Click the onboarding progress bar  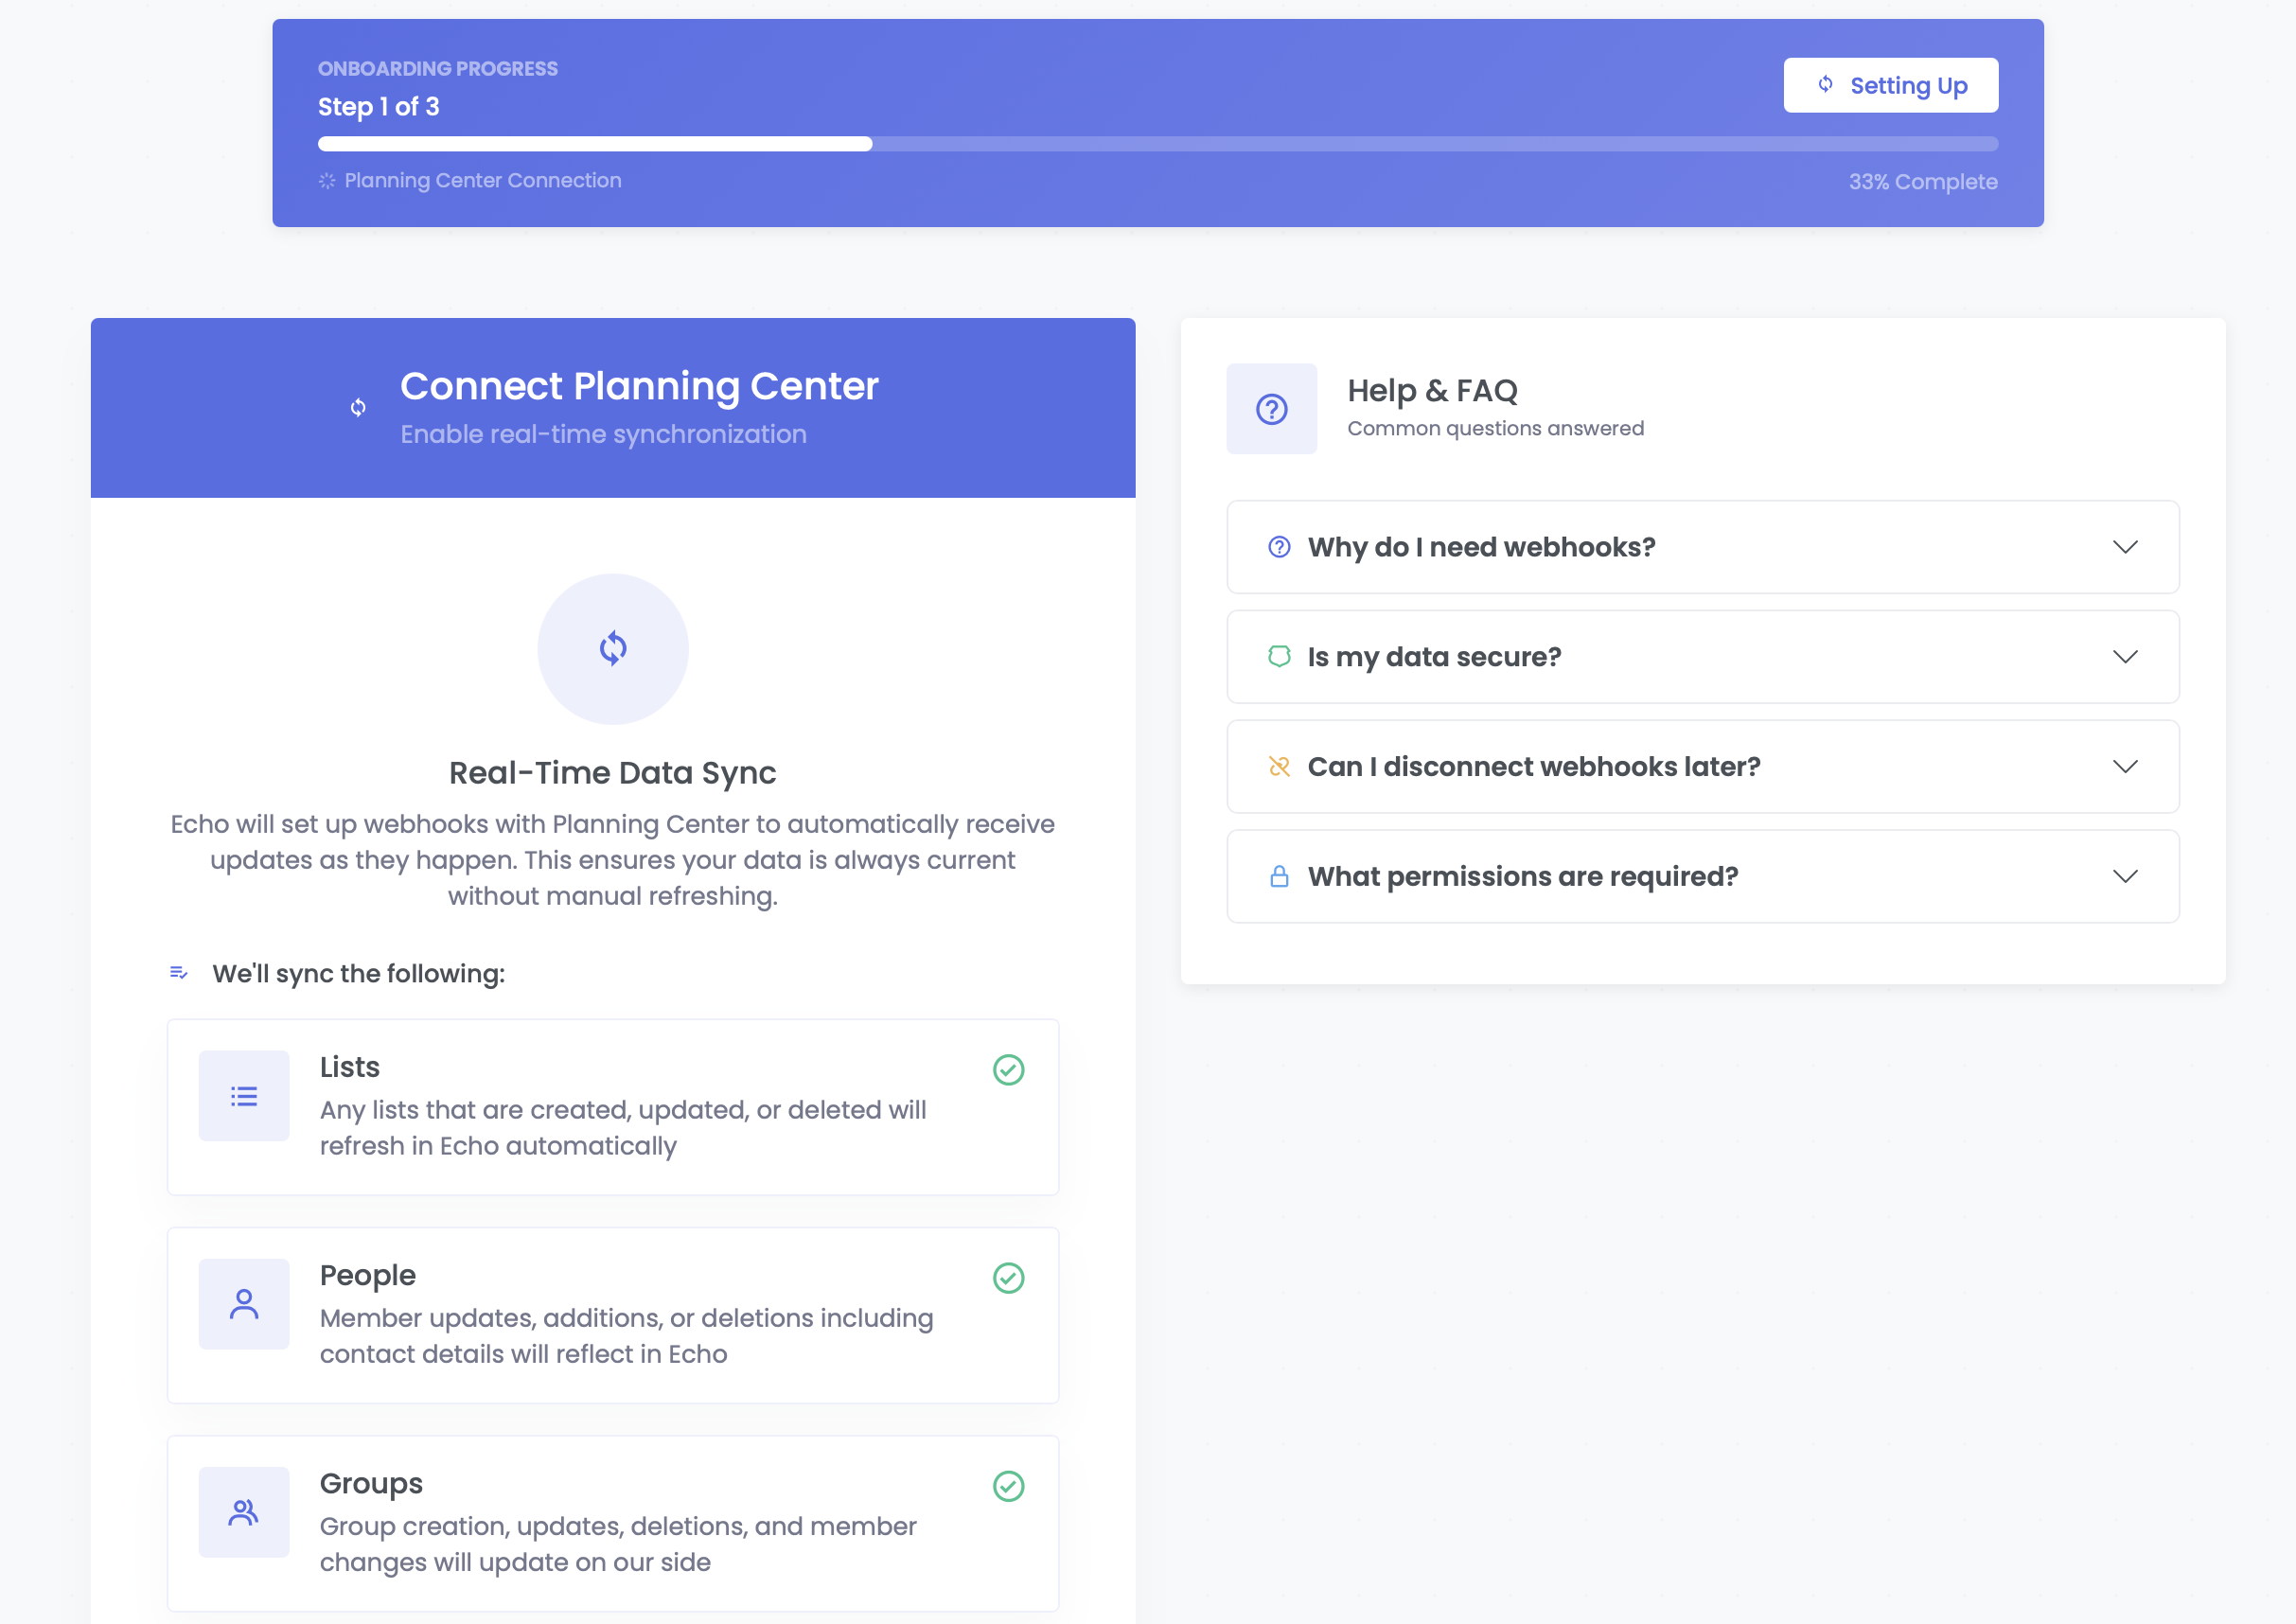[1157, 144]
